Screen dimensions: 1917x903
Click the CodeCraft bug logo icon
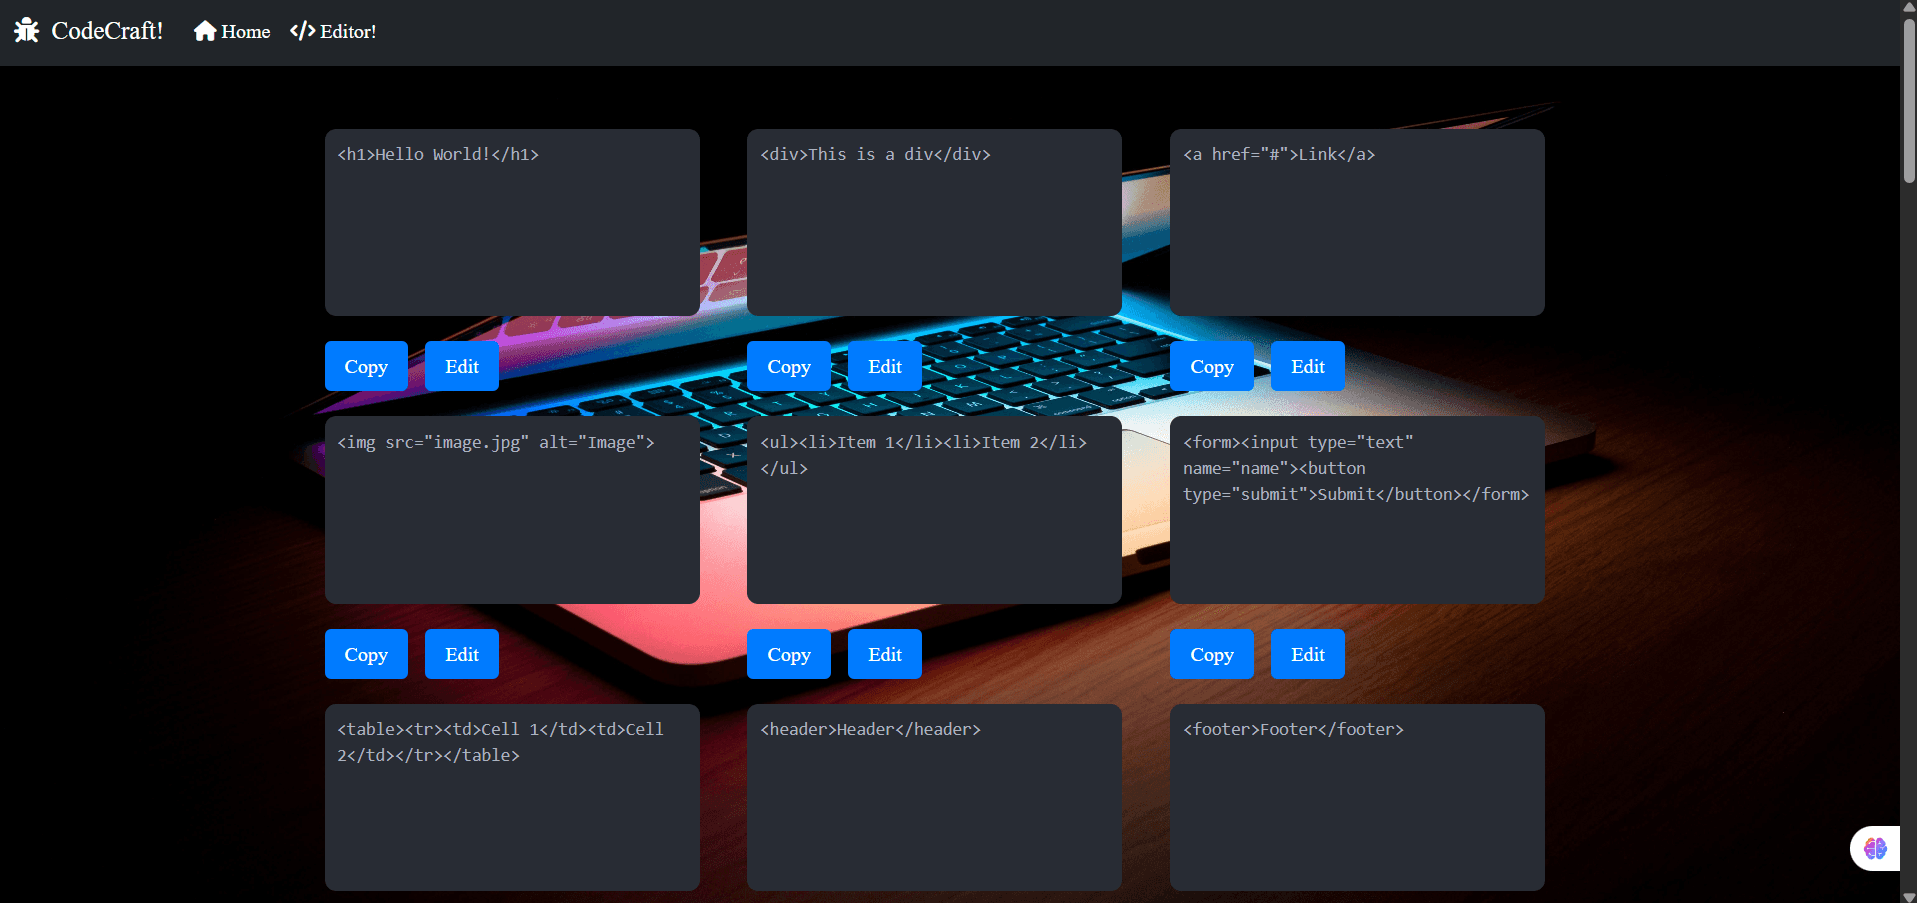(x=27, y=31)
